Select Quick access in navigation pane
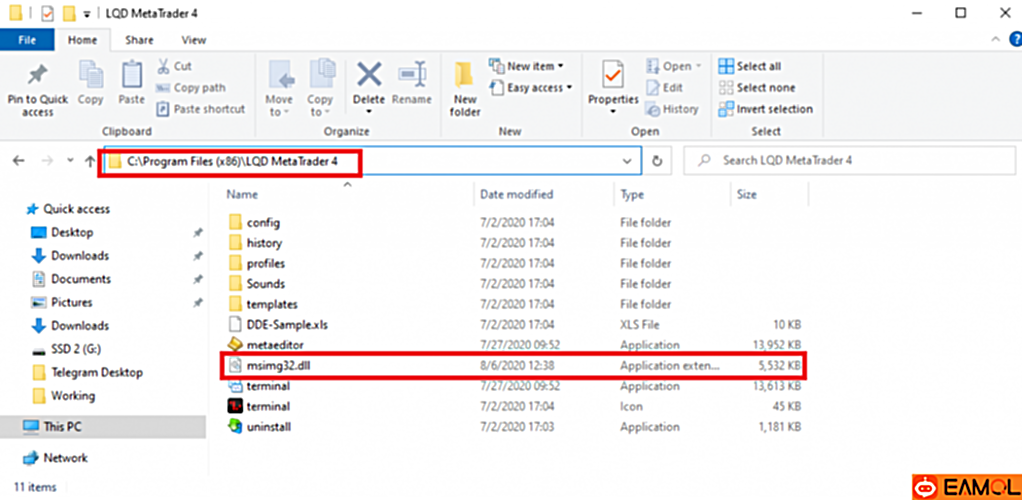This screenshot has width=1022, height=500. tap(67, 209)
